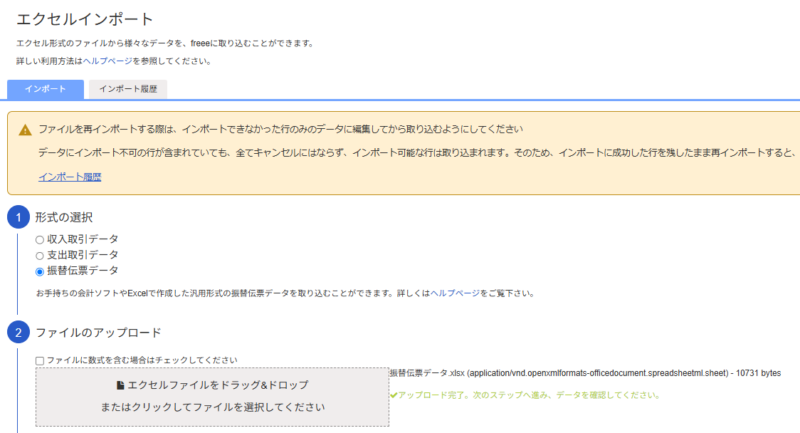Open the インポート履歴 tab
The height and width of the screenshot is (433, 800).
pyautogui.click(x=128, y=89)
